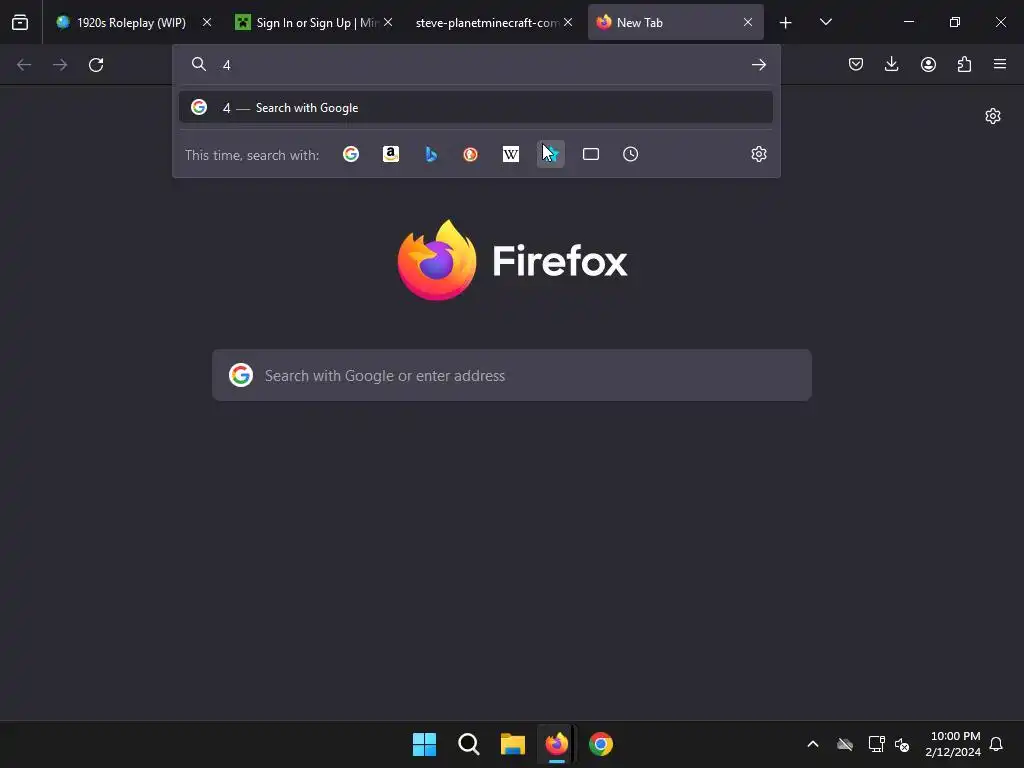Open the OneDrive tray icon
1024x768 pixels.
[845, 744]
